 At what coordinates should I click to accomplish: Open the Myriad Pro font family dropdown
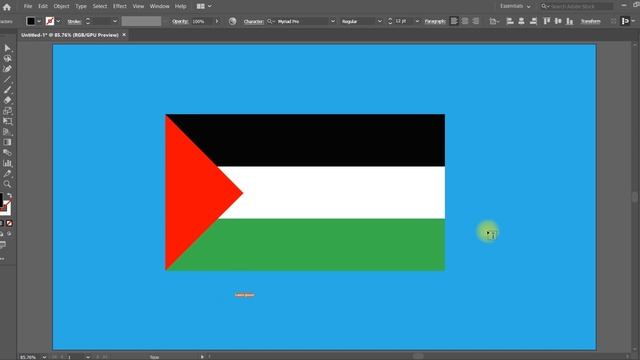click(333, 21)
